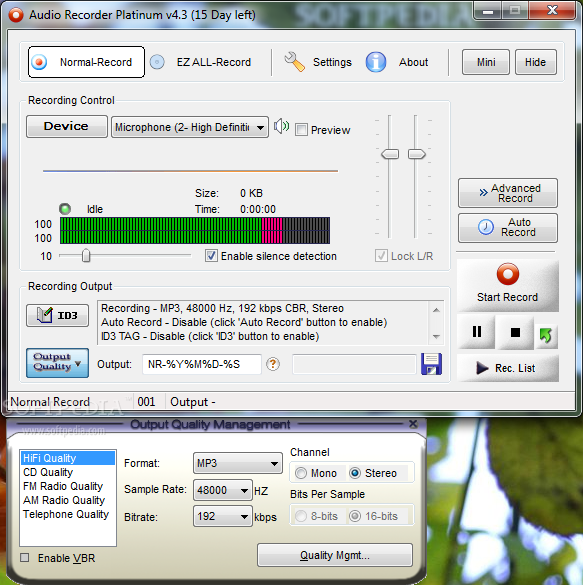Select Telephone Quality preset
The width and height of the screenshot is (583, 585).
(x=68, y=514)
